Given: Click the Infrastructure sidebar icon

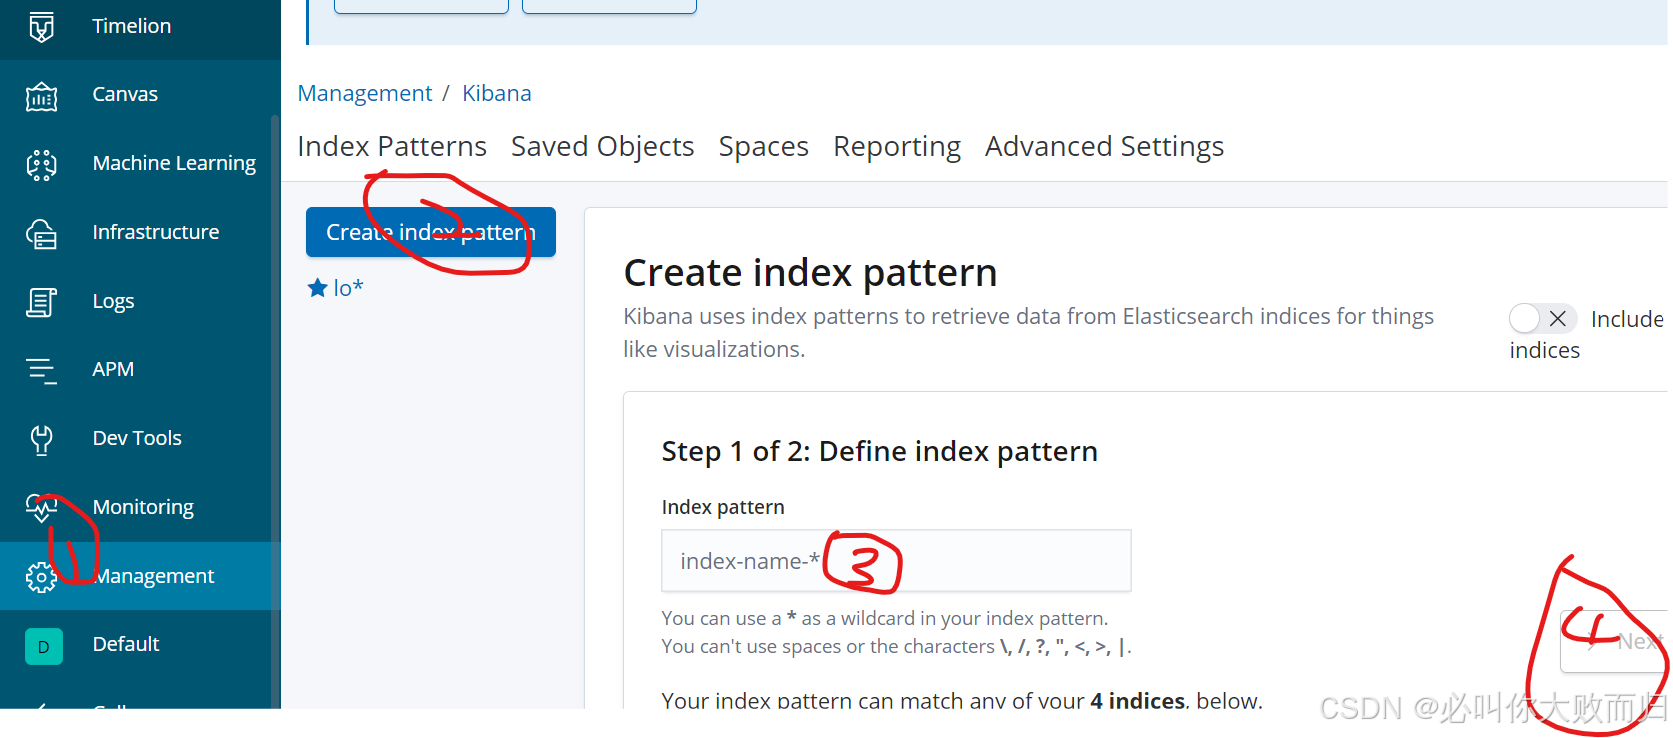Looking at the screenshot, I should click(41, 233).
